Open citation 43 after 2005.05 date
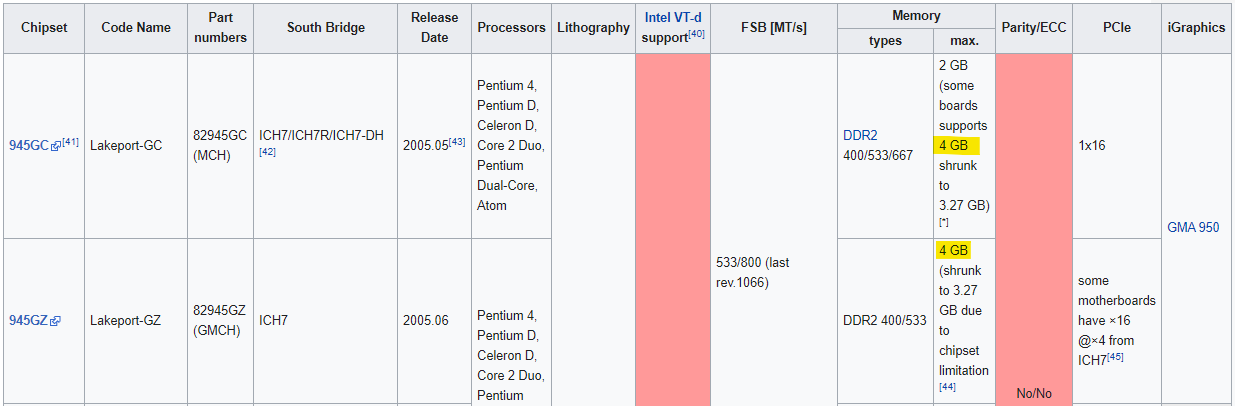 tap(457, 142)
